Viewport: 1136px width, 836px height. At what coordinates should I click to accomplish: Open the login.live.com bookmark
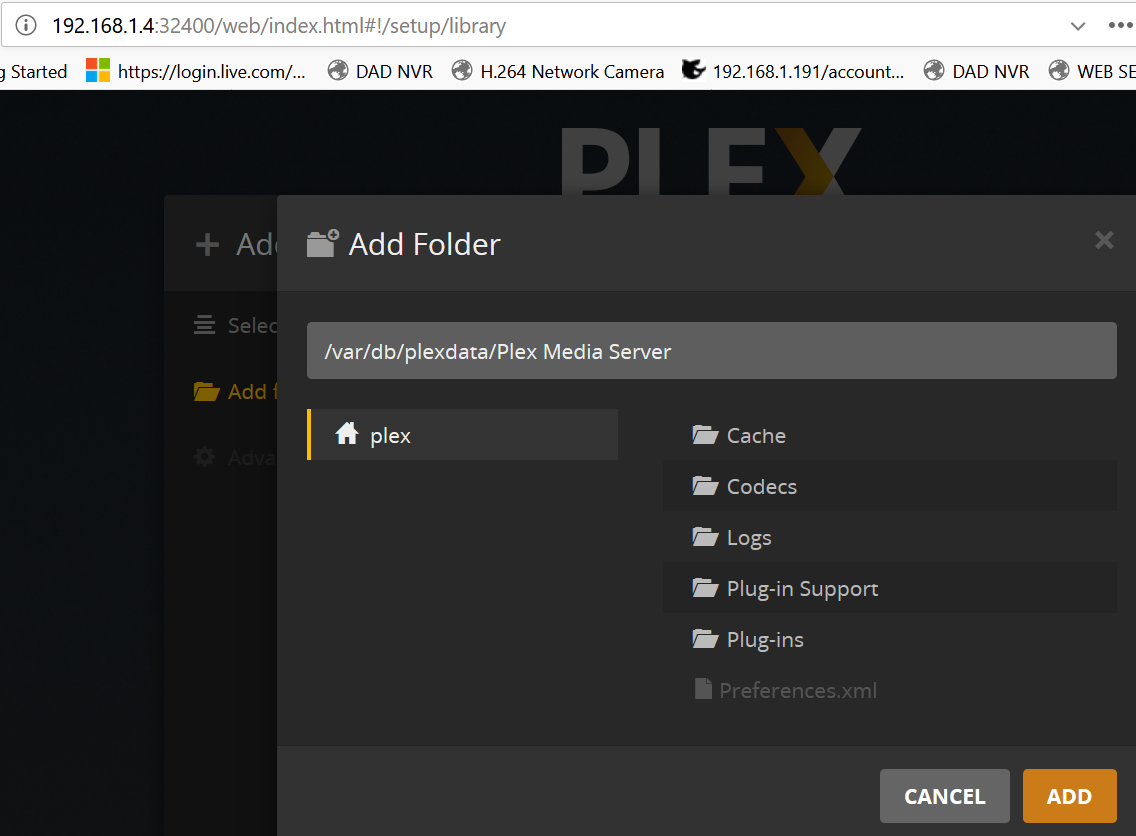click(x=196, y=71)
